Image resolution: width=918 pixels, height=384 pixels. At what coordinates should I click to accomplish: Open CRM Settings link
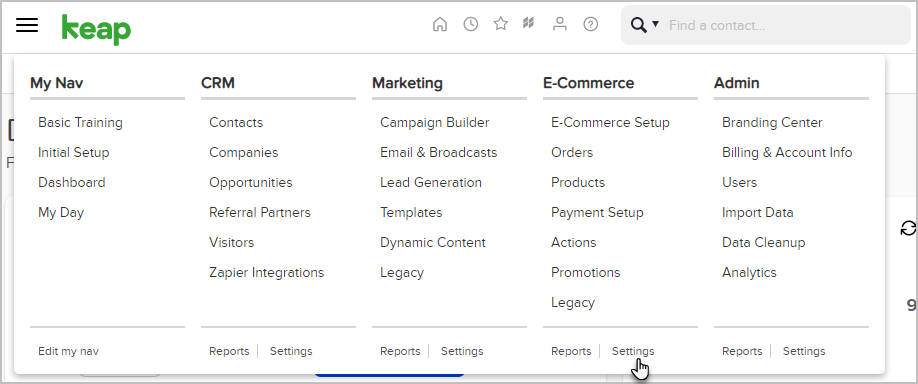click(x=291, y=351)
